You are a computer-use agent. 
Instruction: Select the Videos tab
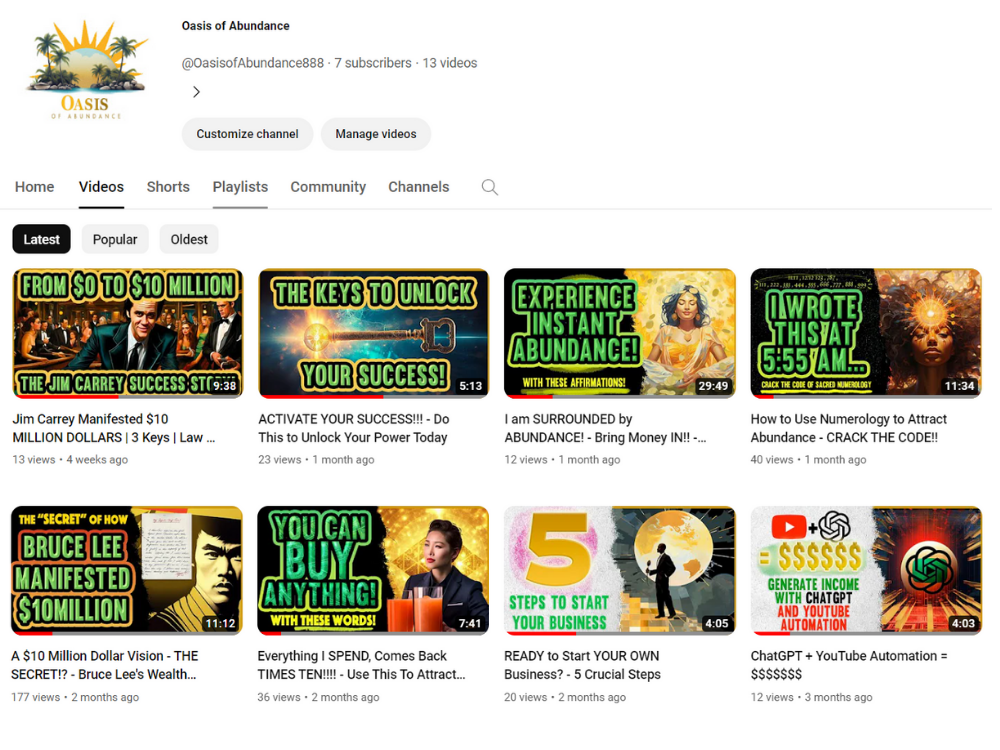pyautogui.click(x=101, y=187)
